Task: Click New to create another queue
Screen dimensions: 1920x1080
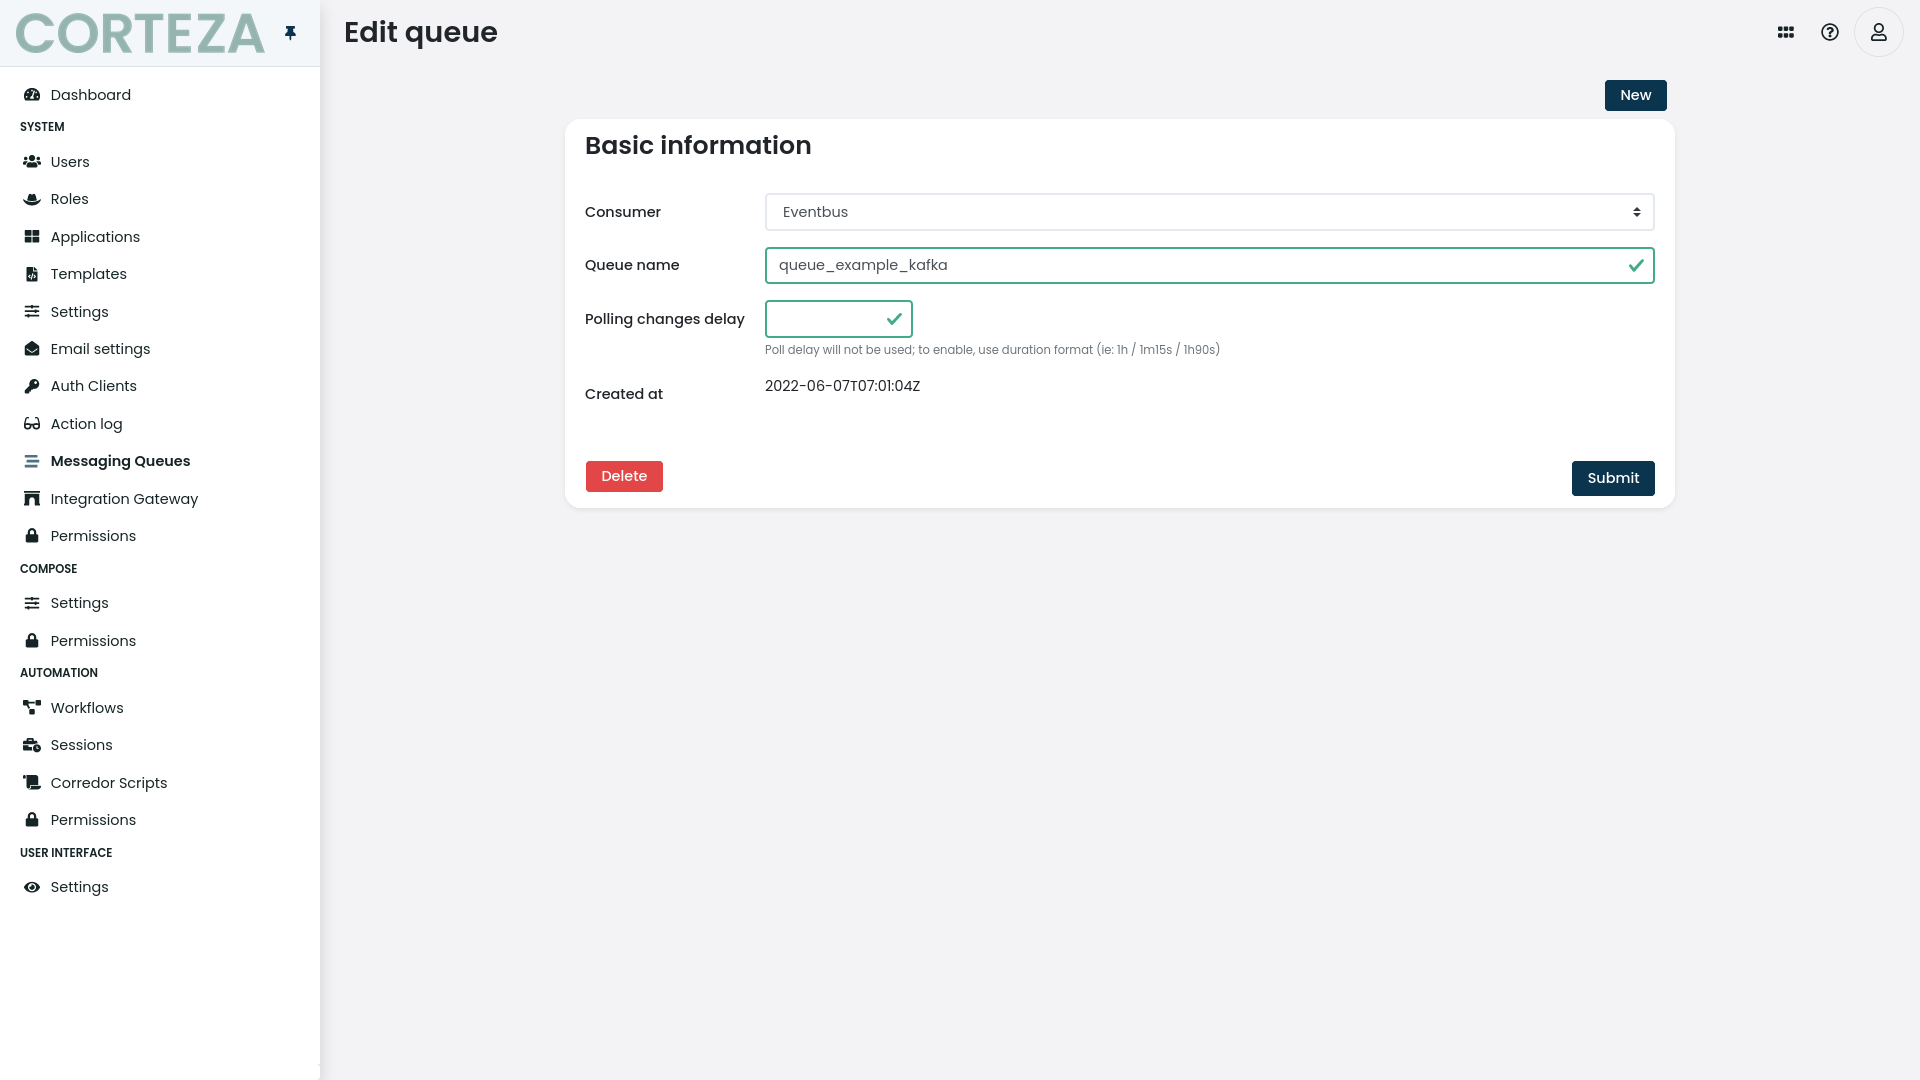Action: (1635, 95)
